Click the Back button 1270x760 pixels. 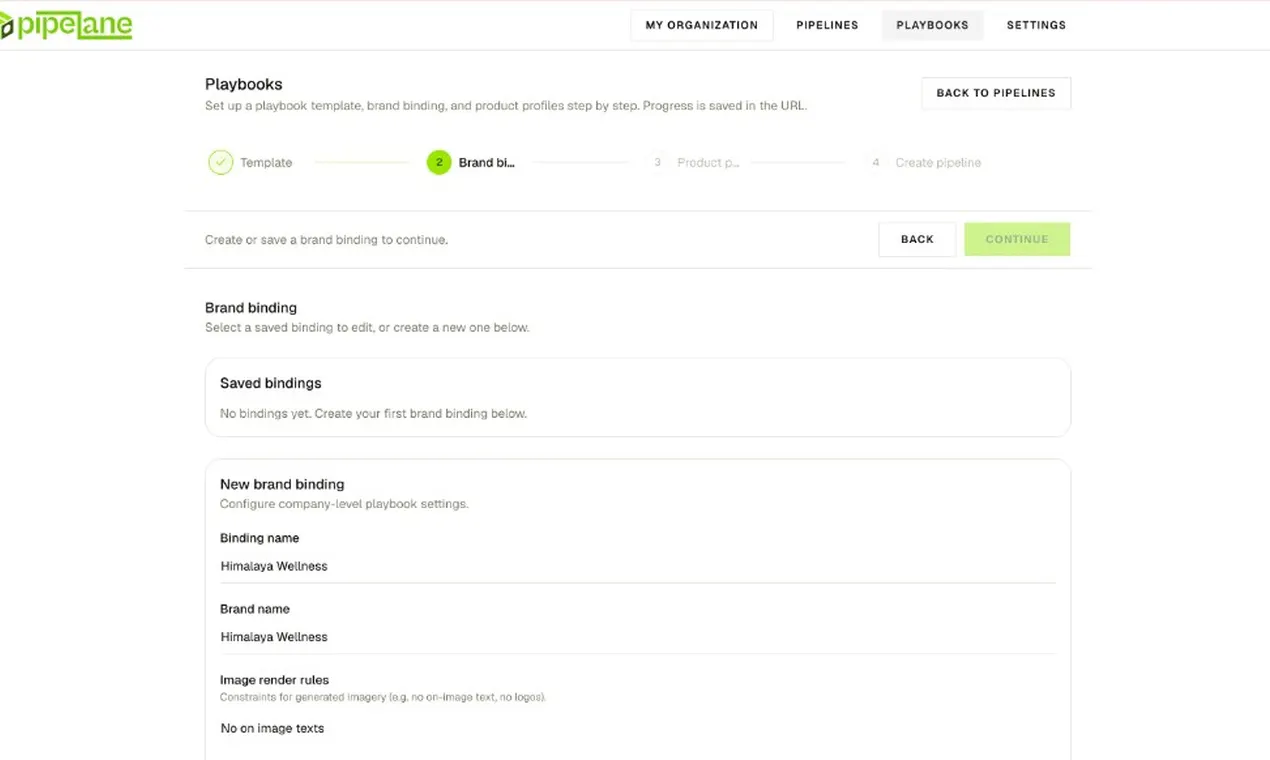point(917,239)
